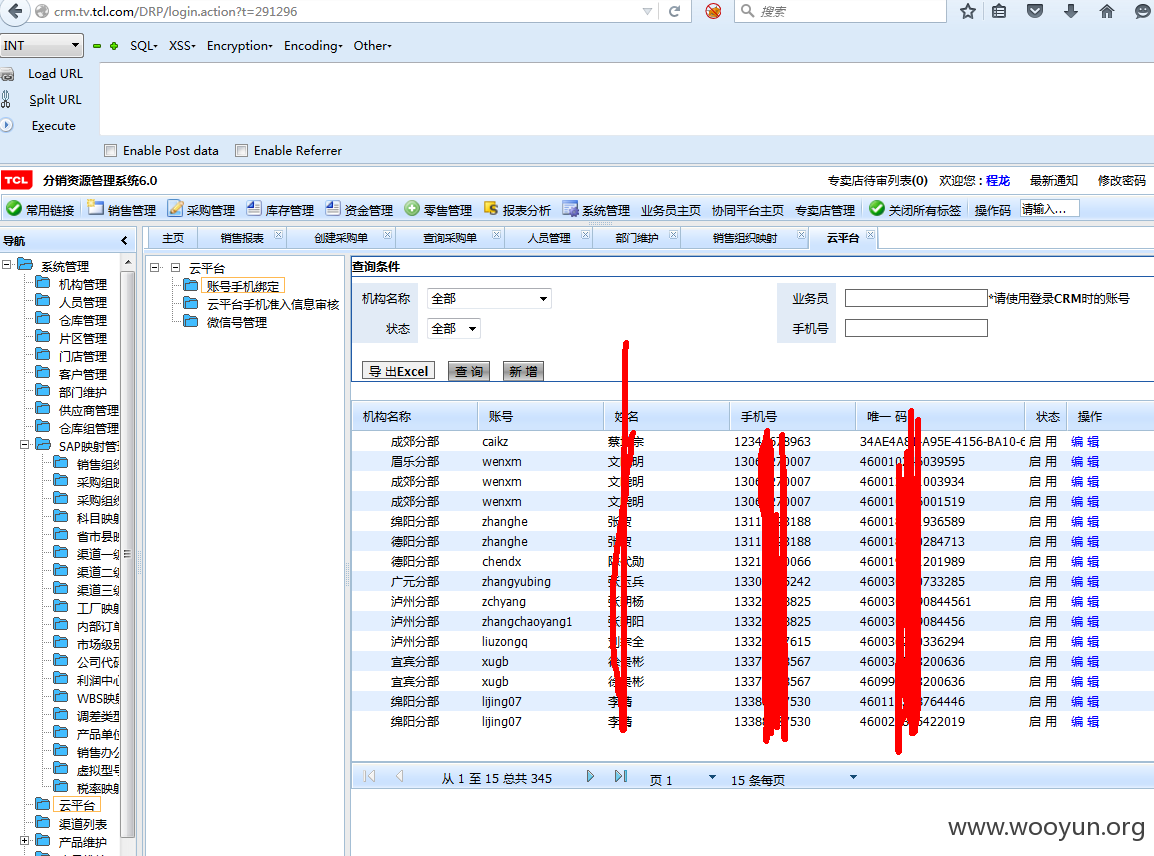Open 销售管理 toolbar menu
This screenshot has width=1154, height=856.
click(x=122, y=210)
